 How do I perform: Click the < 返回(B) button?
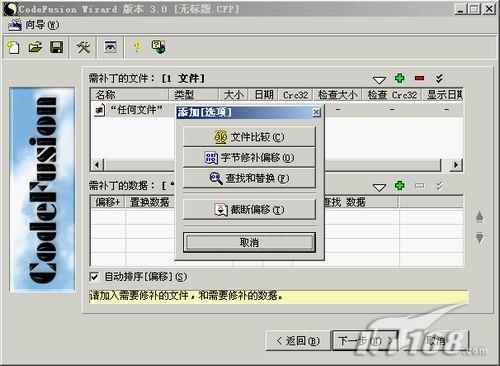click(x=298, y=341)
